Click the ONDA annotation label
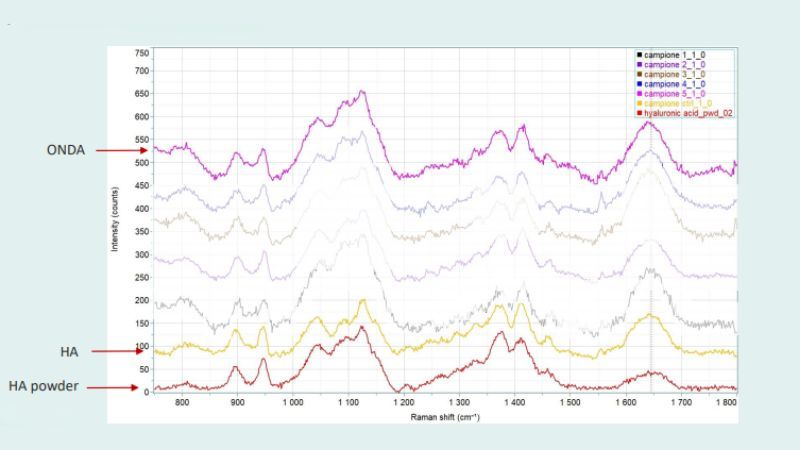 (66, 150)
